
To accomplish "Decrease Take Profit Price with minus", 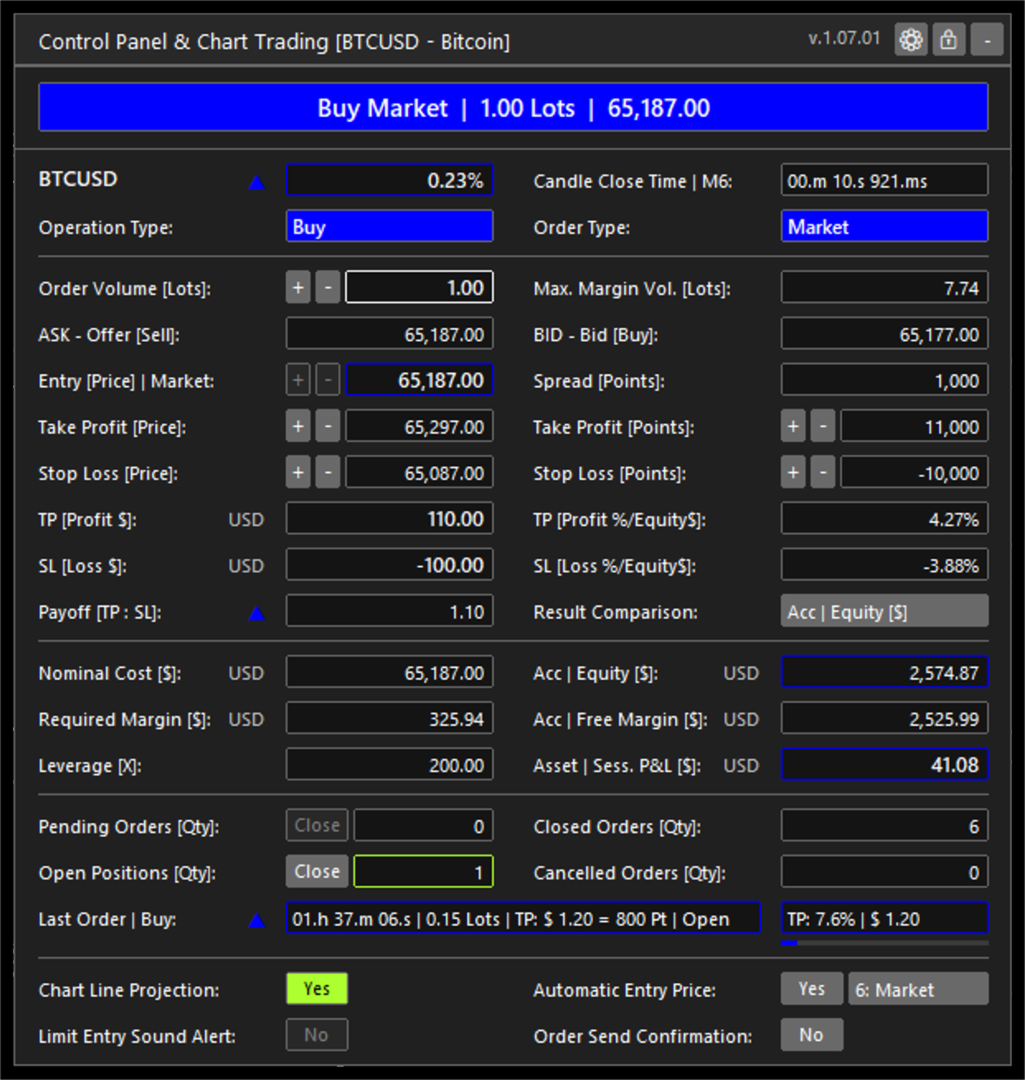I will (328, 426).
